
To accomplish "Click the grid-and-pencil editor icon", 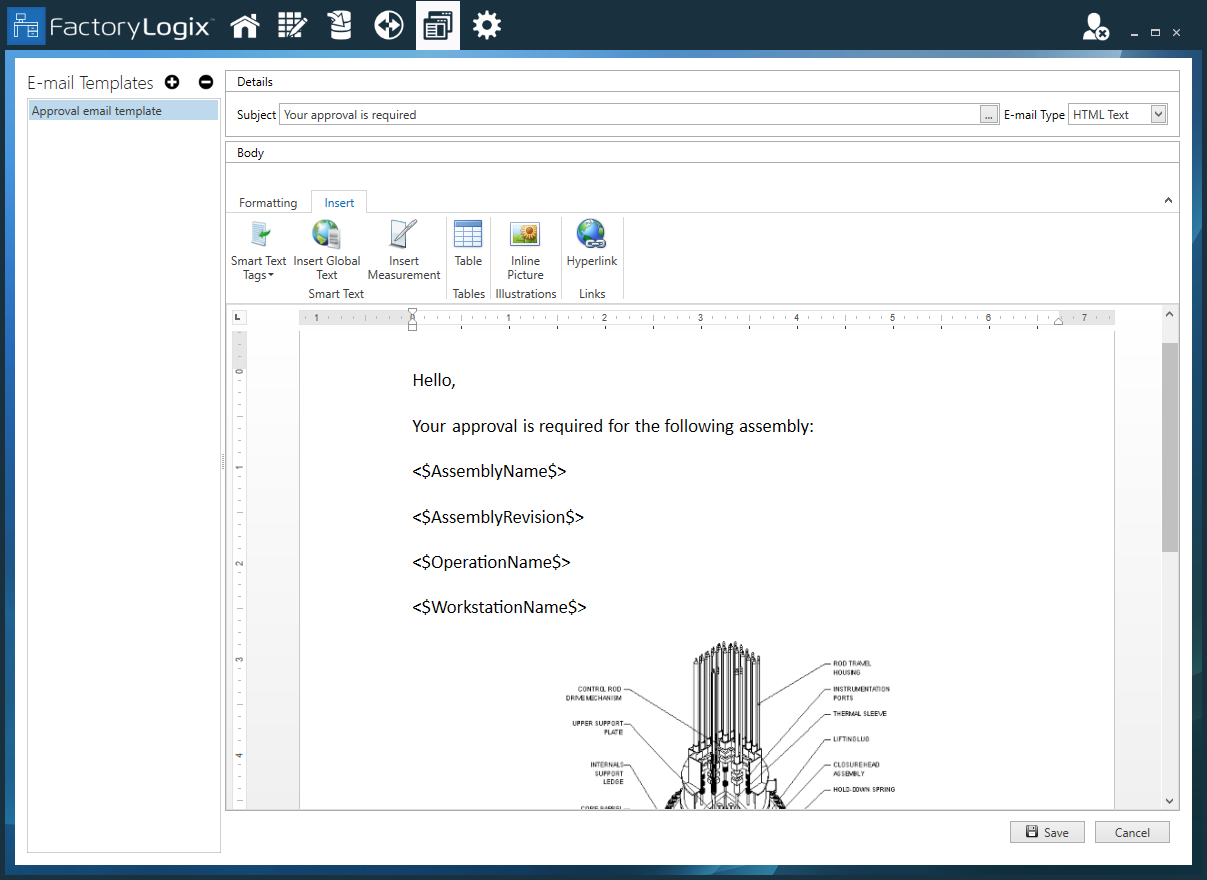I will 292,25.
